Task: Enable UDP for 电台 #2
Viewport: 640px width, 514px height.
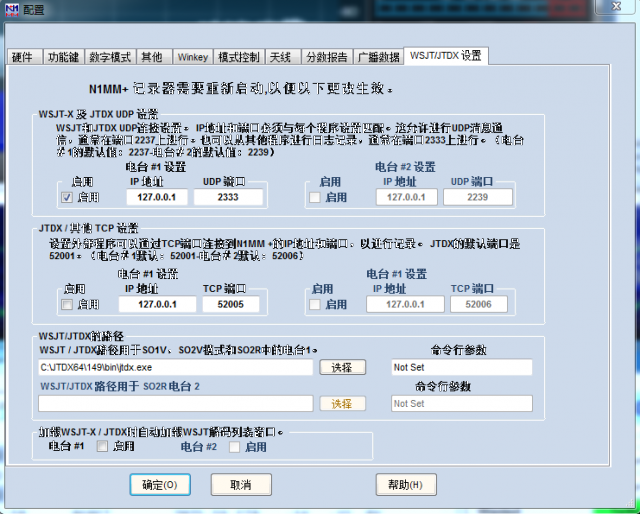Action: click(x=315, y=198)
